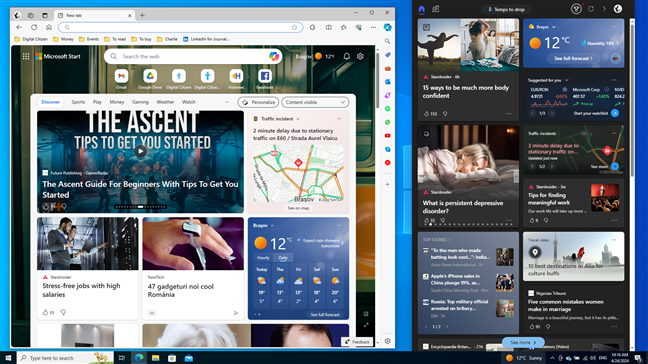The image size is (648, 364).
Task: Open Microsoft Edge from the taskbar
Action: coord(139,358)
